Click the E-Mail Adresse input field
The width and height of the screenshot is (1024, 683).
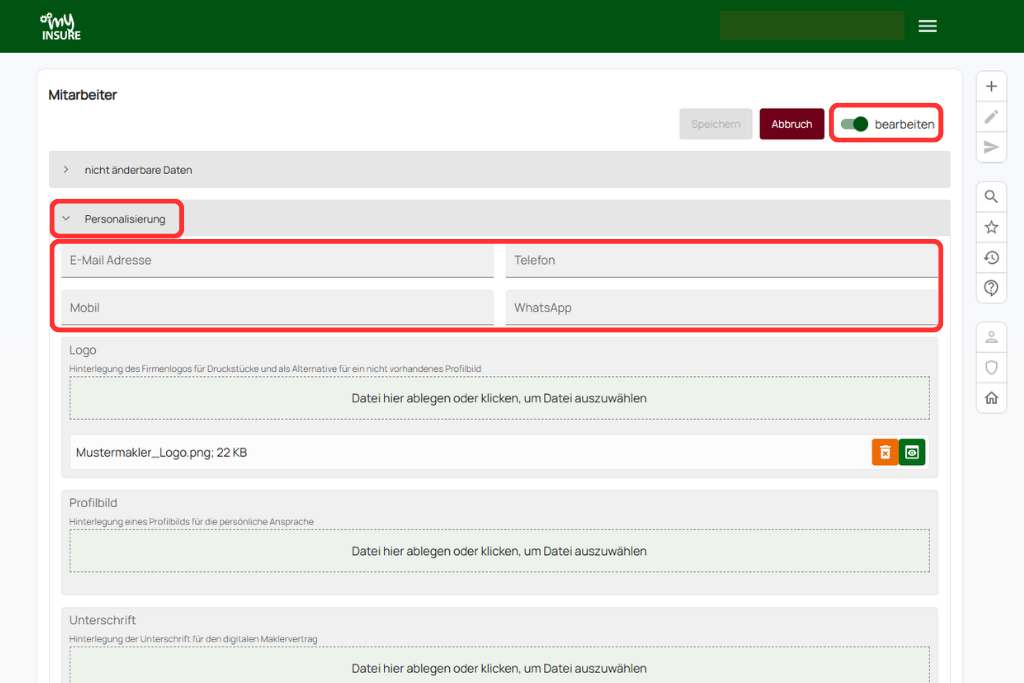pyautogui.click(x=278, y=261)
